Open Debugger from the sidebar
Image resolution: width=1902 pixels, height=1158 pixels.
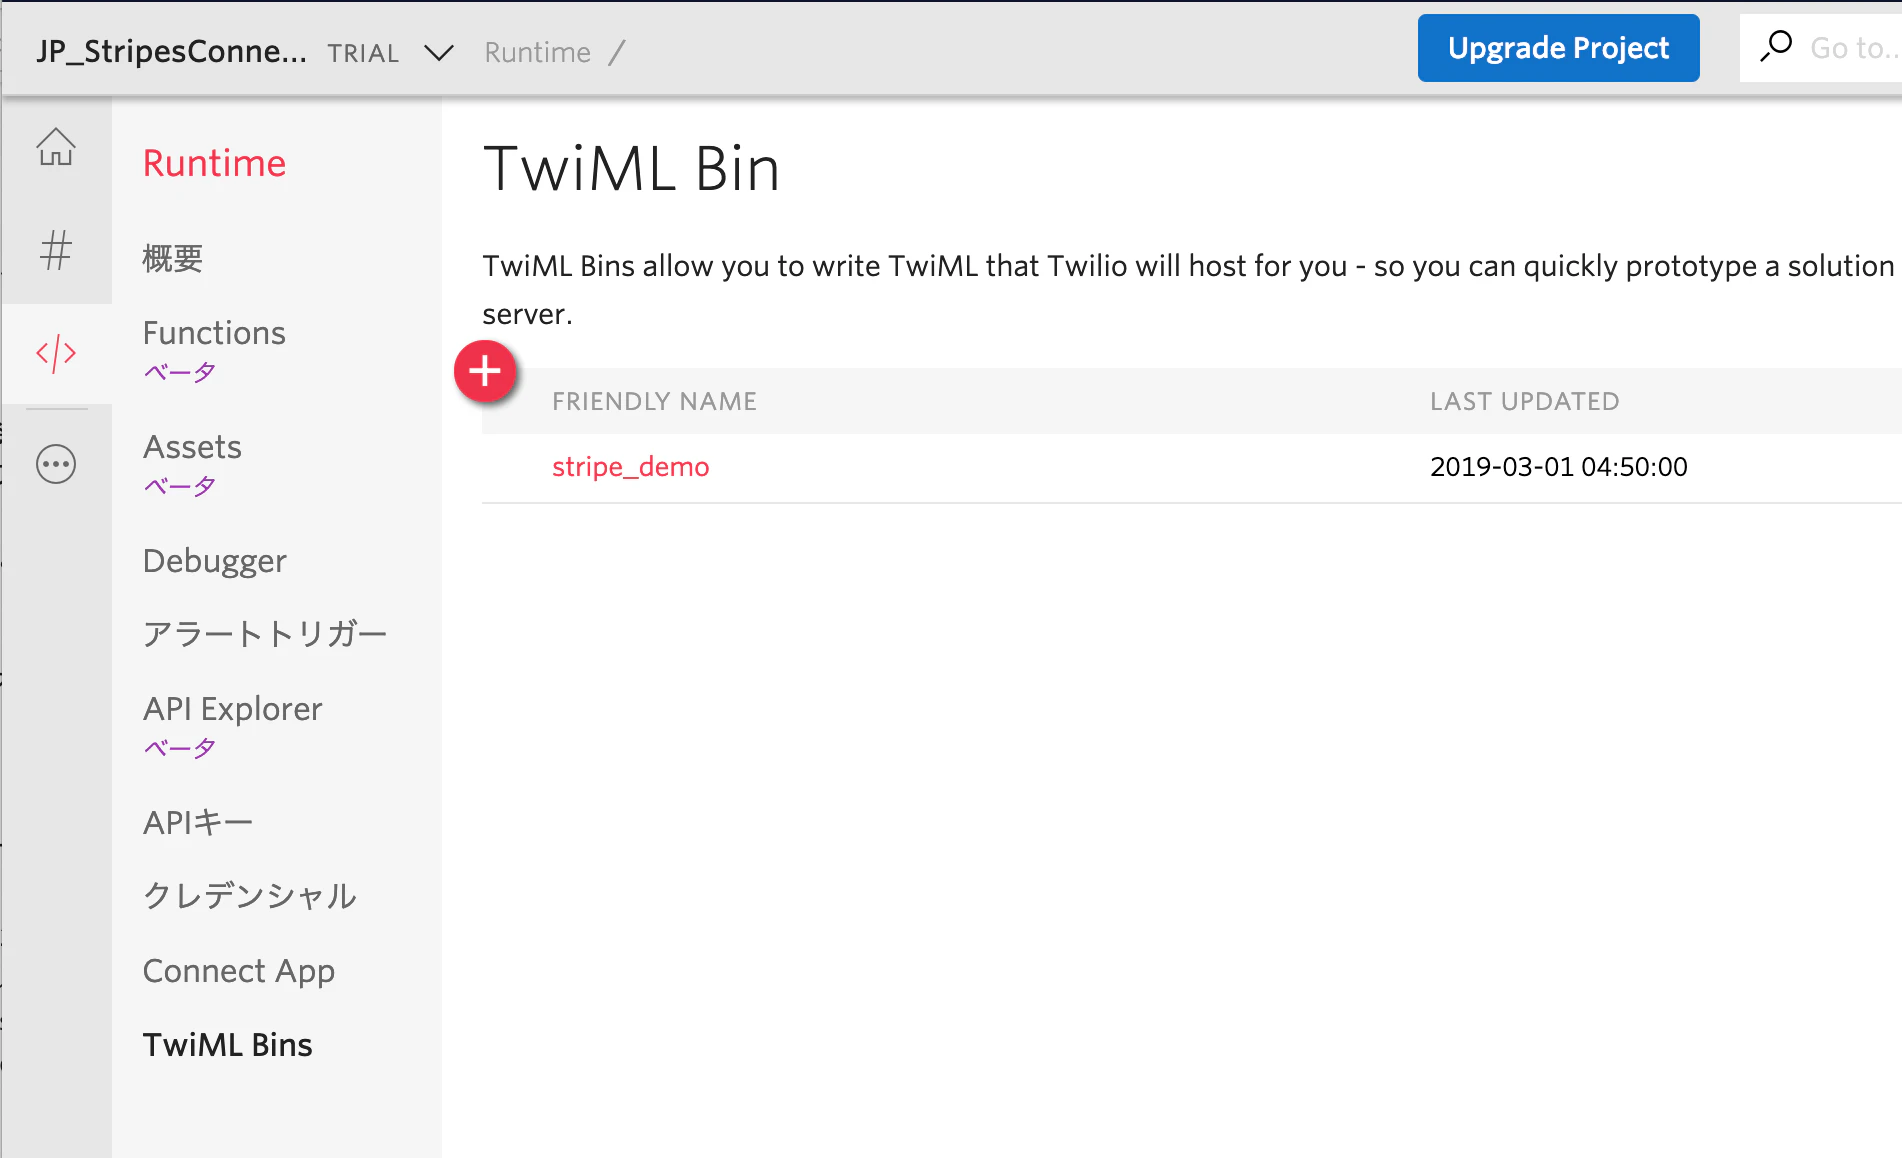(214, 560)
